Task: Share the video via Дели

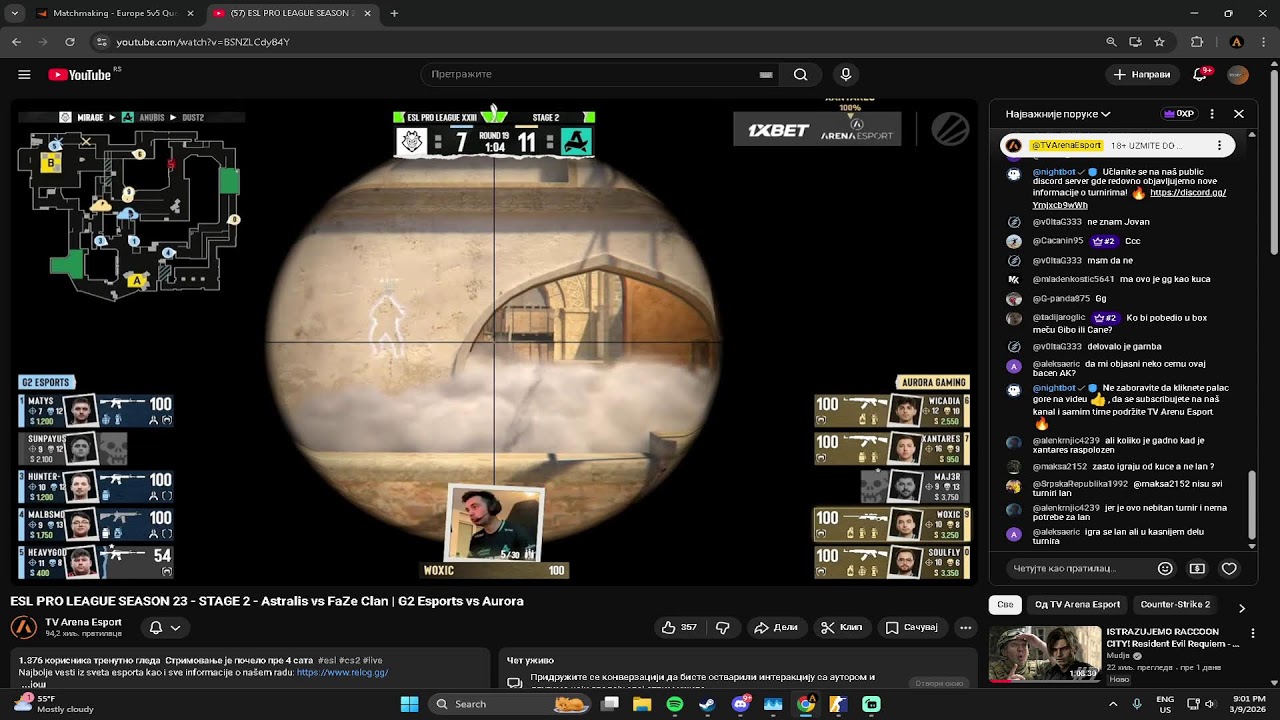Action: tap(776, 627)
